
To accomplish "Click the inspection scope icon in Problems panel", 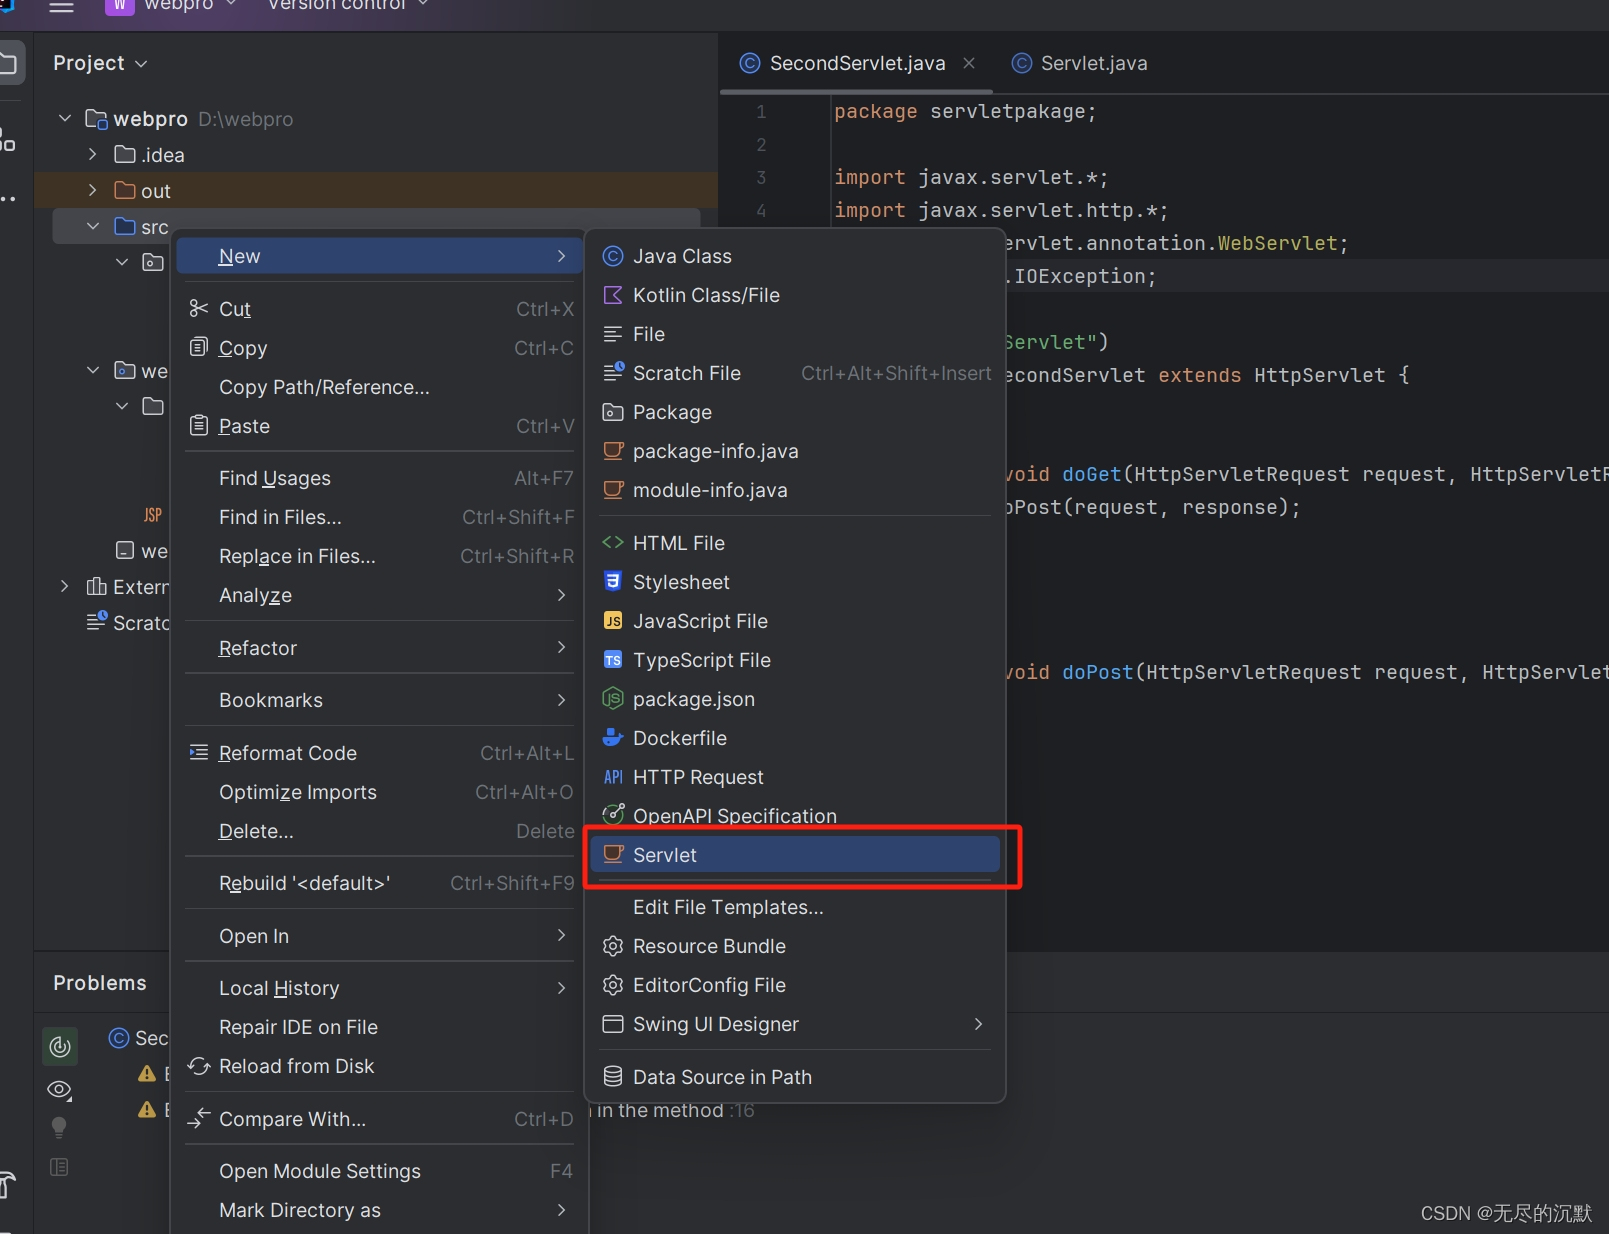I will click(59, 1046).
